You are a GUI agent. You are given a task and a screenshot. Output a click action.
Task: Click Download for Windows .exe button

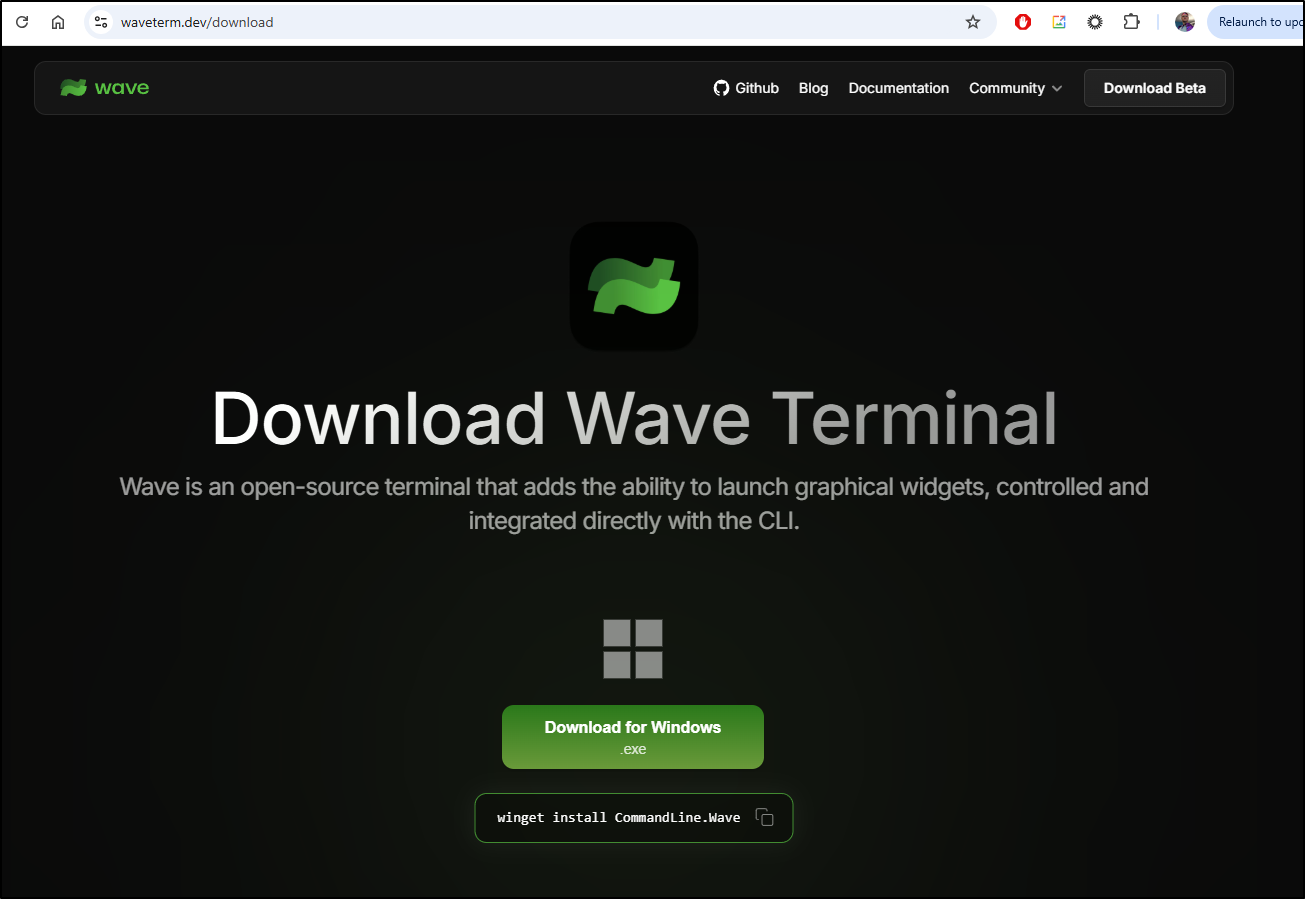[x=633, y=737]
